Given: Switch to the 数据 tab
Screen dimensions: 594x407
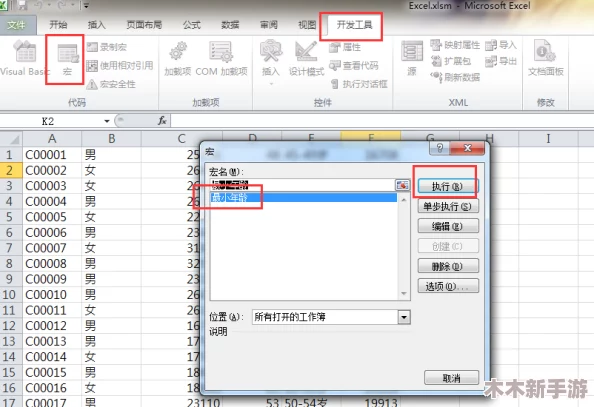Looking at the screenshot, I should (x=230, y=25).
